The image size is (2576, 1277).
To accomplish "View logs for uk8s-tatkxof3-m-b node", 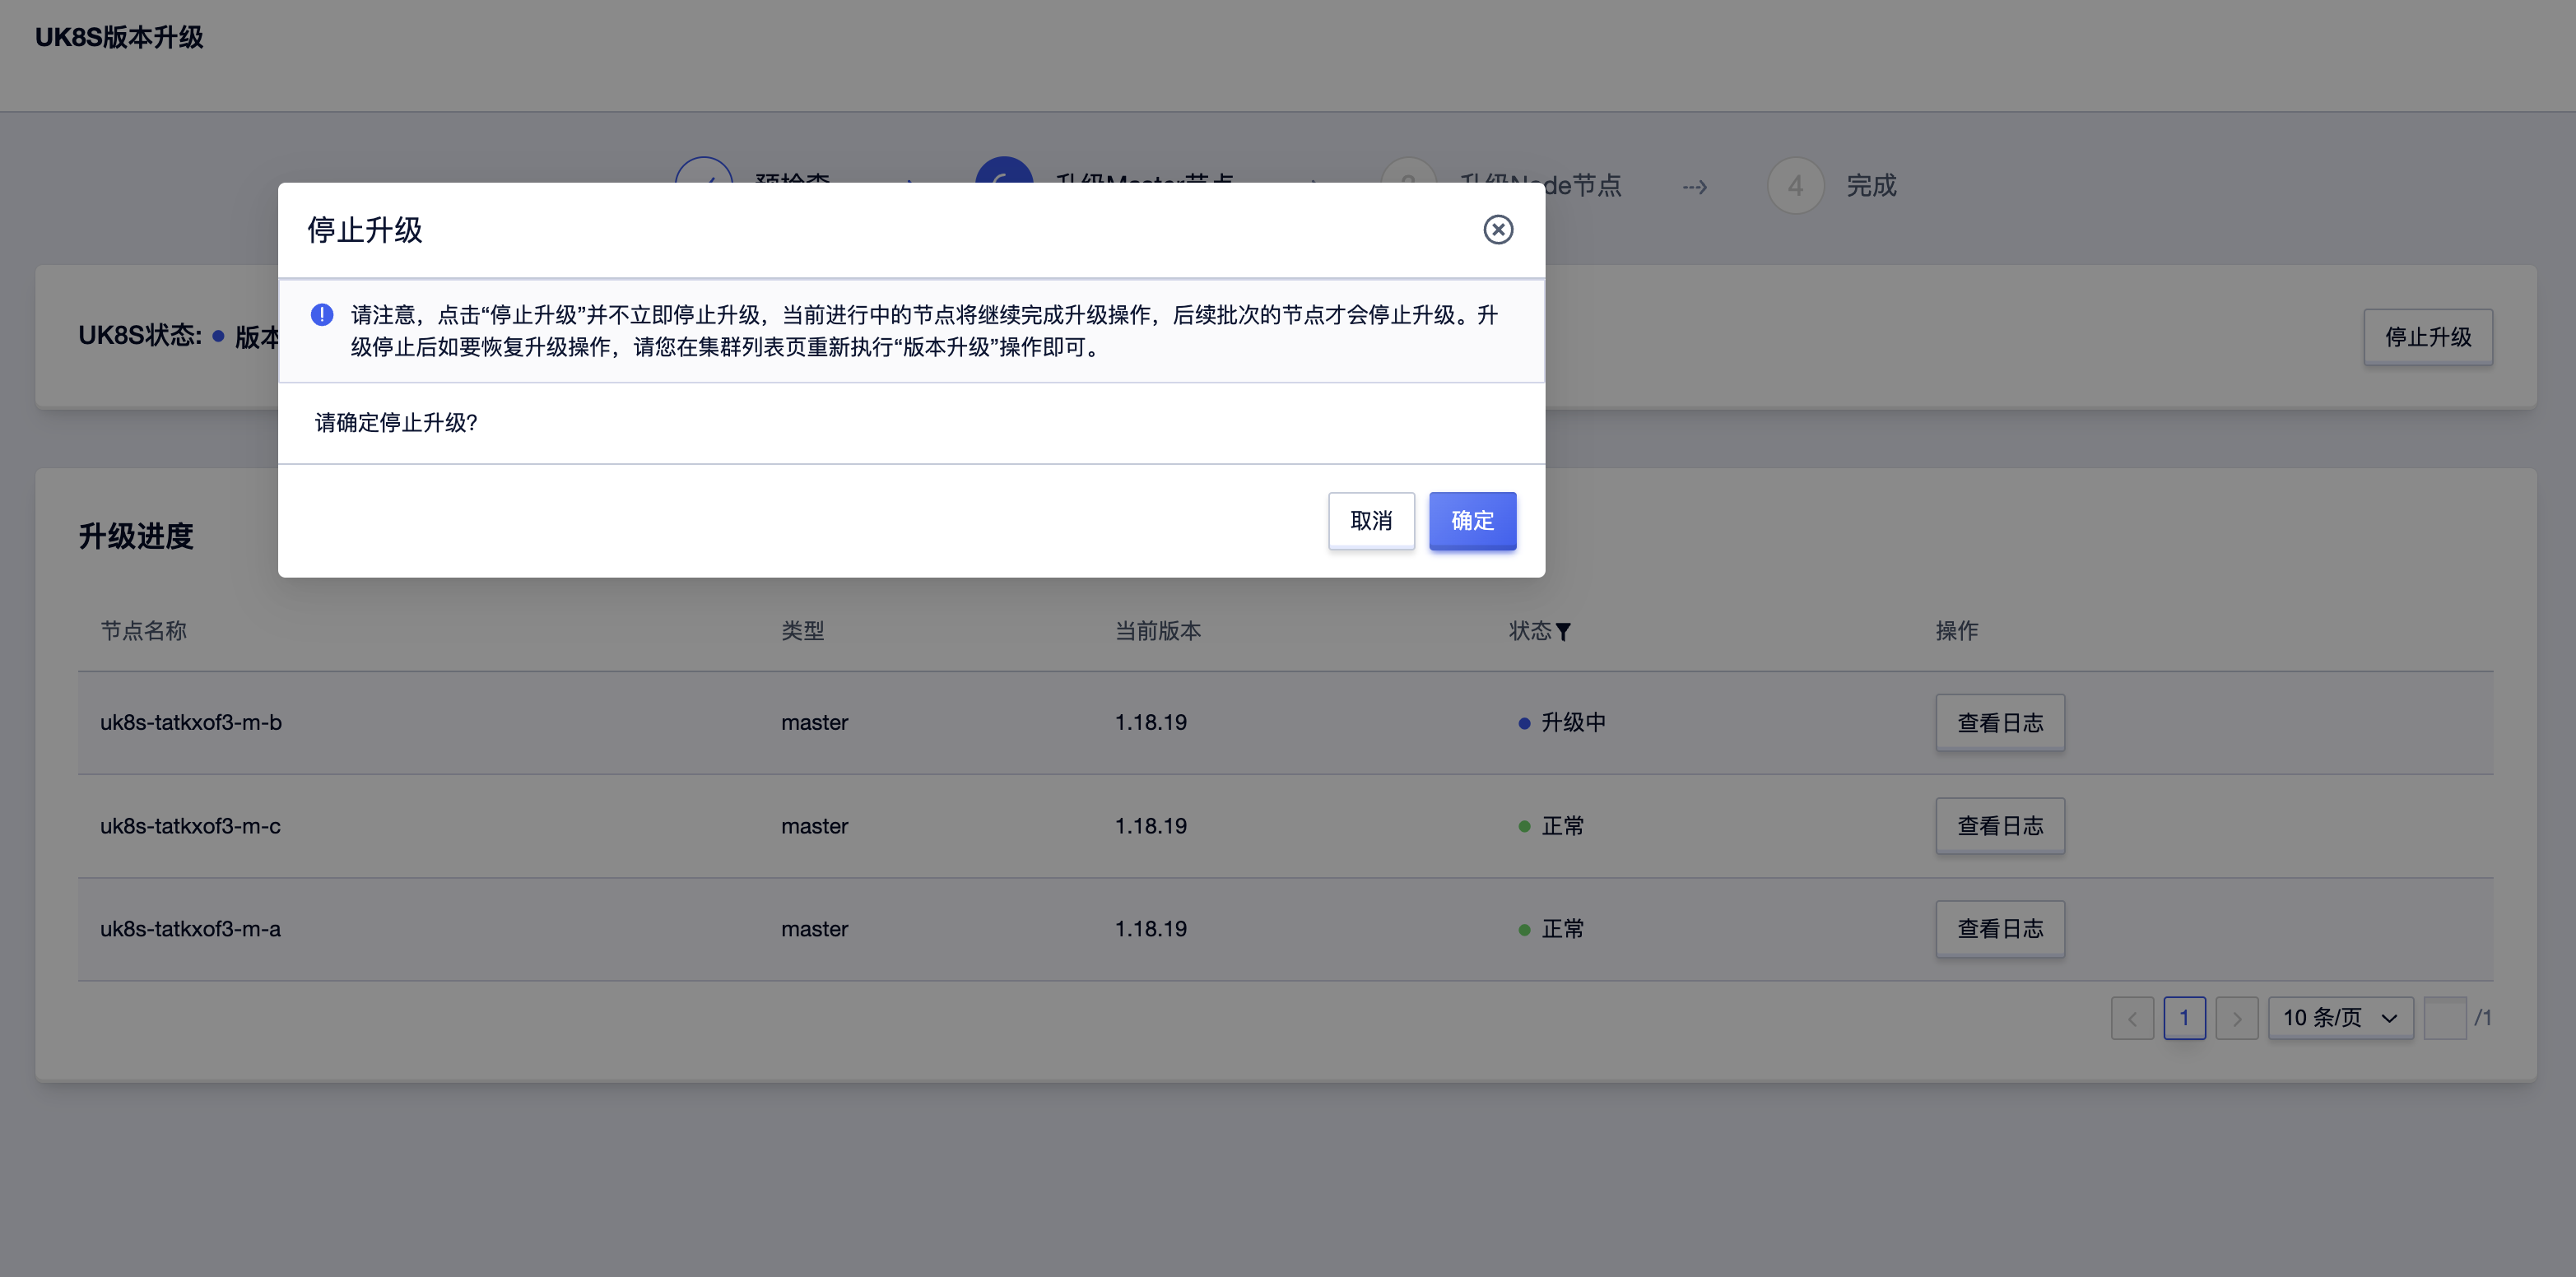I will click(x=1999, y=723).
